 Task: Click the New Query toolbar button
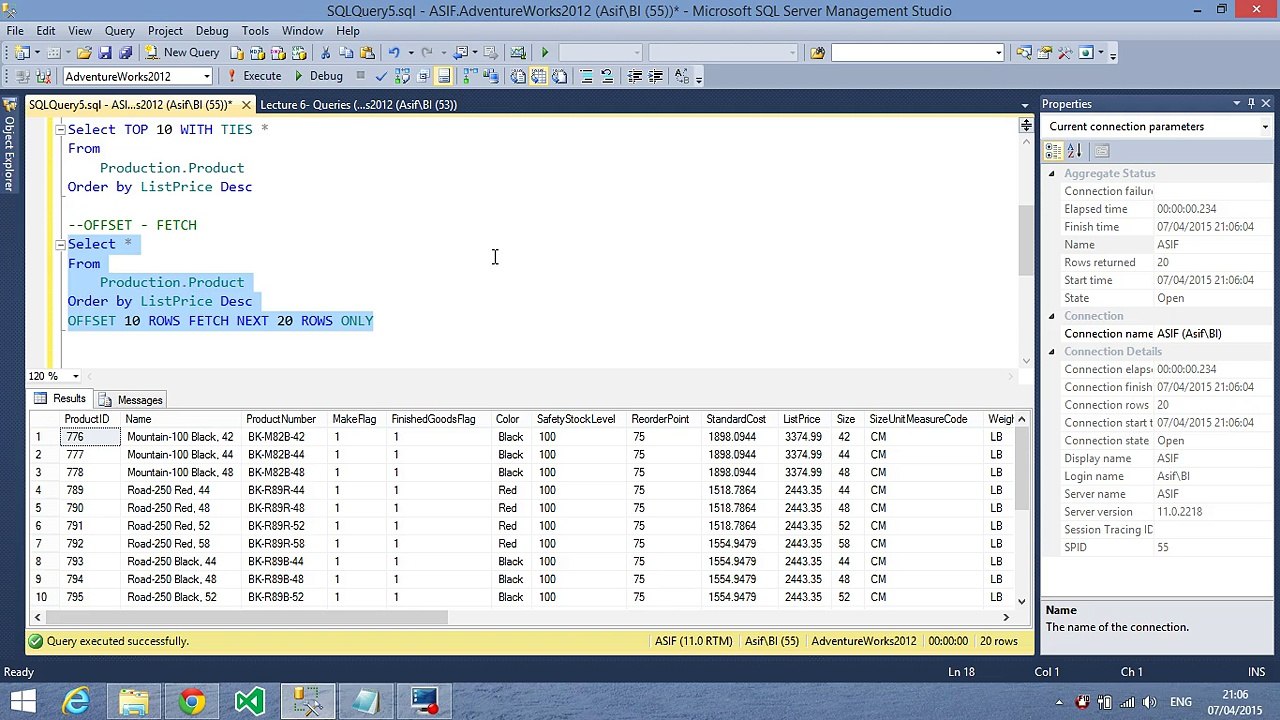pos(181,52)
